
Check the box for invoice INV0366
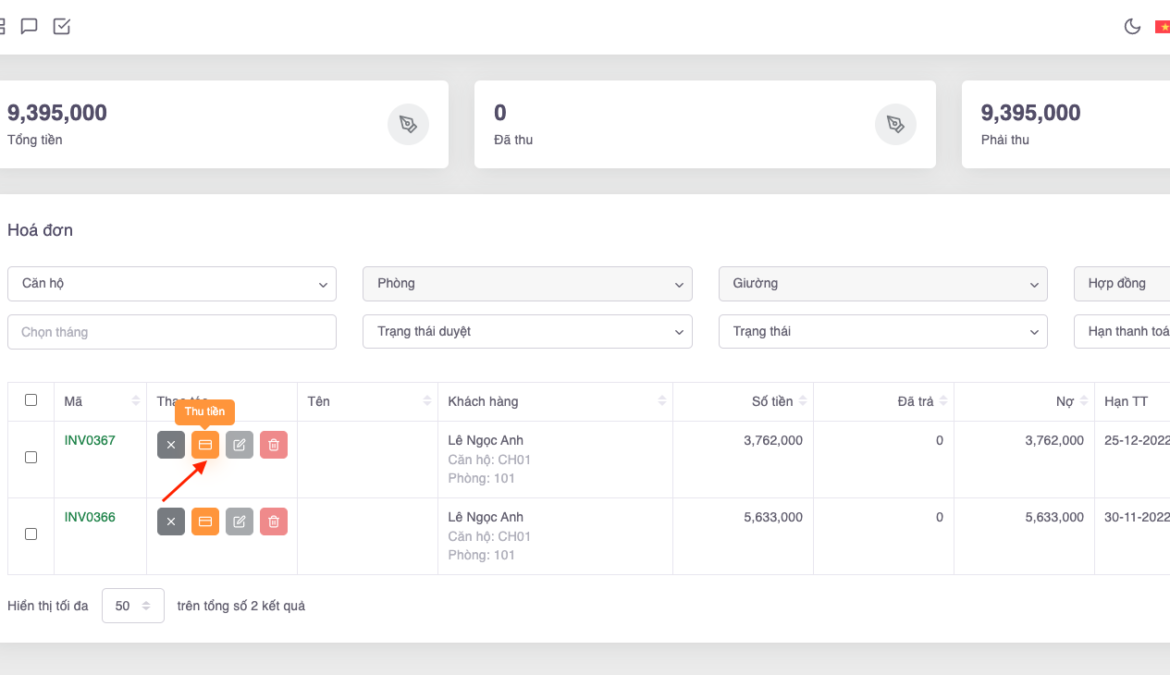31,534
